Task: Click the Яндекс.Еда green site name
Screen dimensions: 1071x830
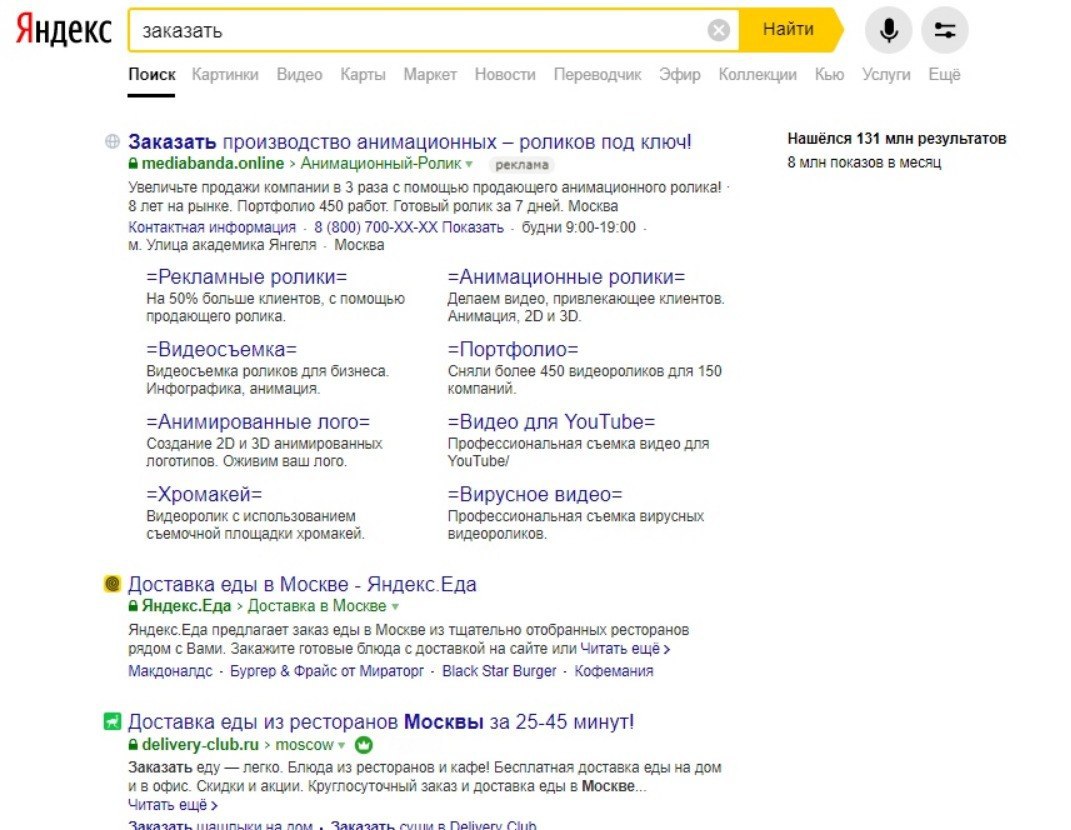Action: coord(186,606)
